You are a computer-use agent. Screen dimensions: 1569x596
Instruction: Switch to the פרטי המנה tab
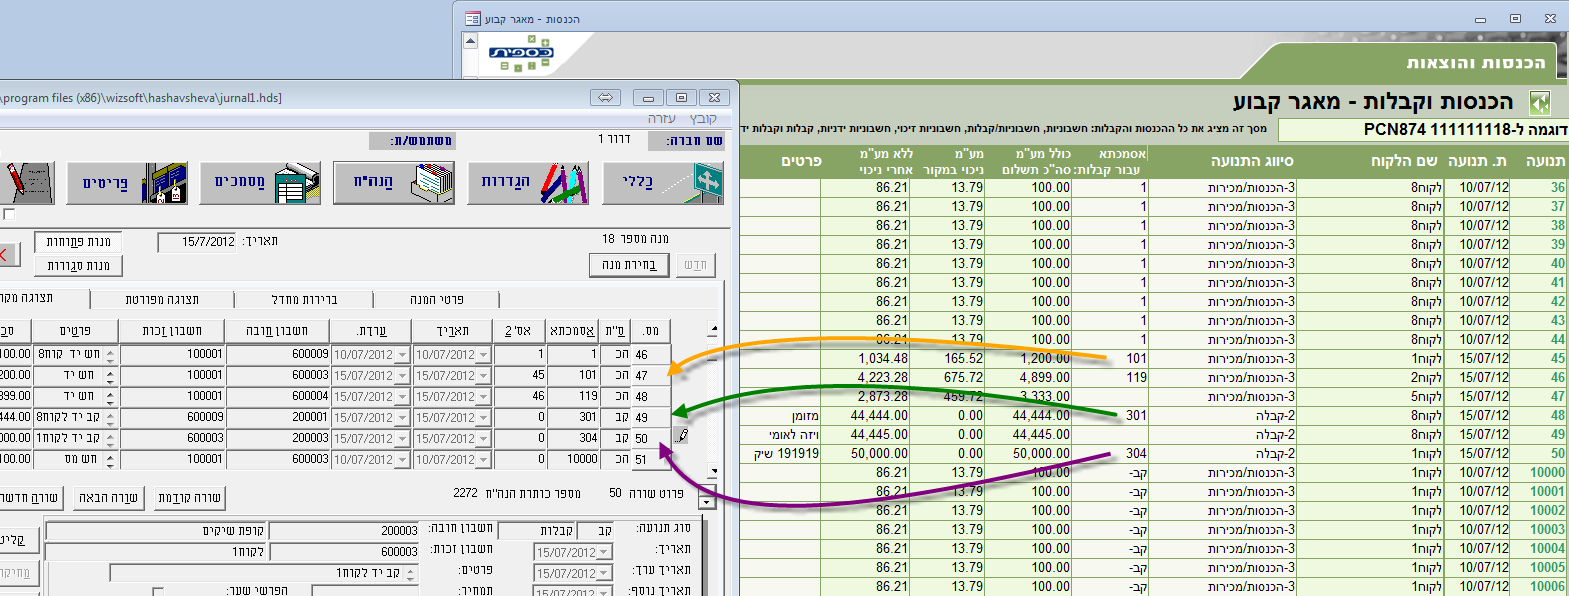click(x=436, y=299)
